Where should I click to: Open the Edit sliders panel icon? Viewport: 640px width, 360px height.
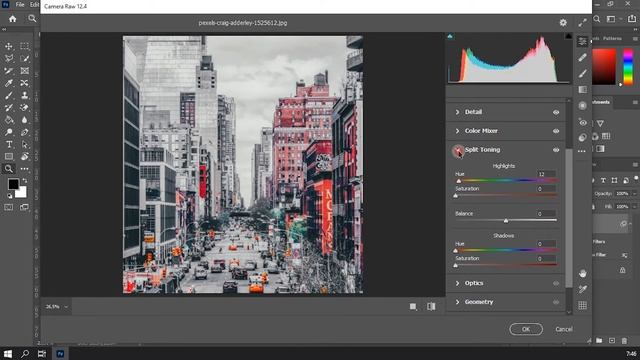coord(582,41)
